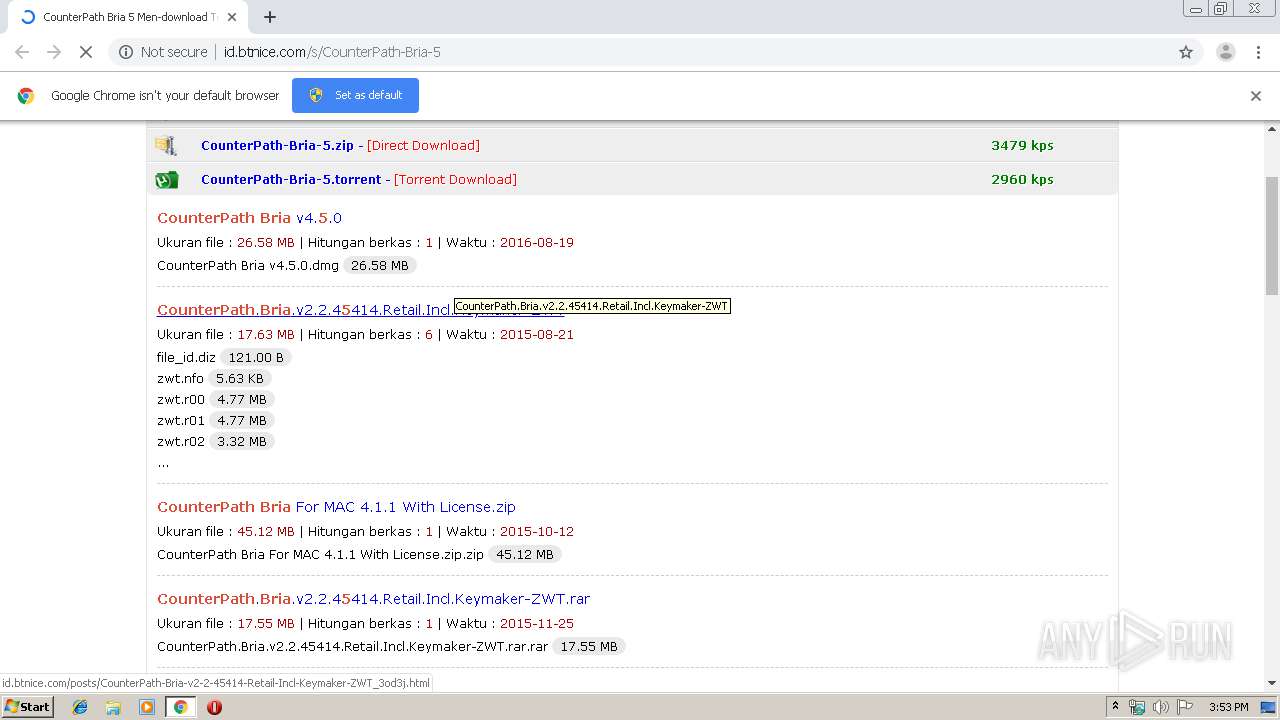1280x720 pixels.
Task: Open CounterPath-Bria-5.torrent link
Action: 291,180
